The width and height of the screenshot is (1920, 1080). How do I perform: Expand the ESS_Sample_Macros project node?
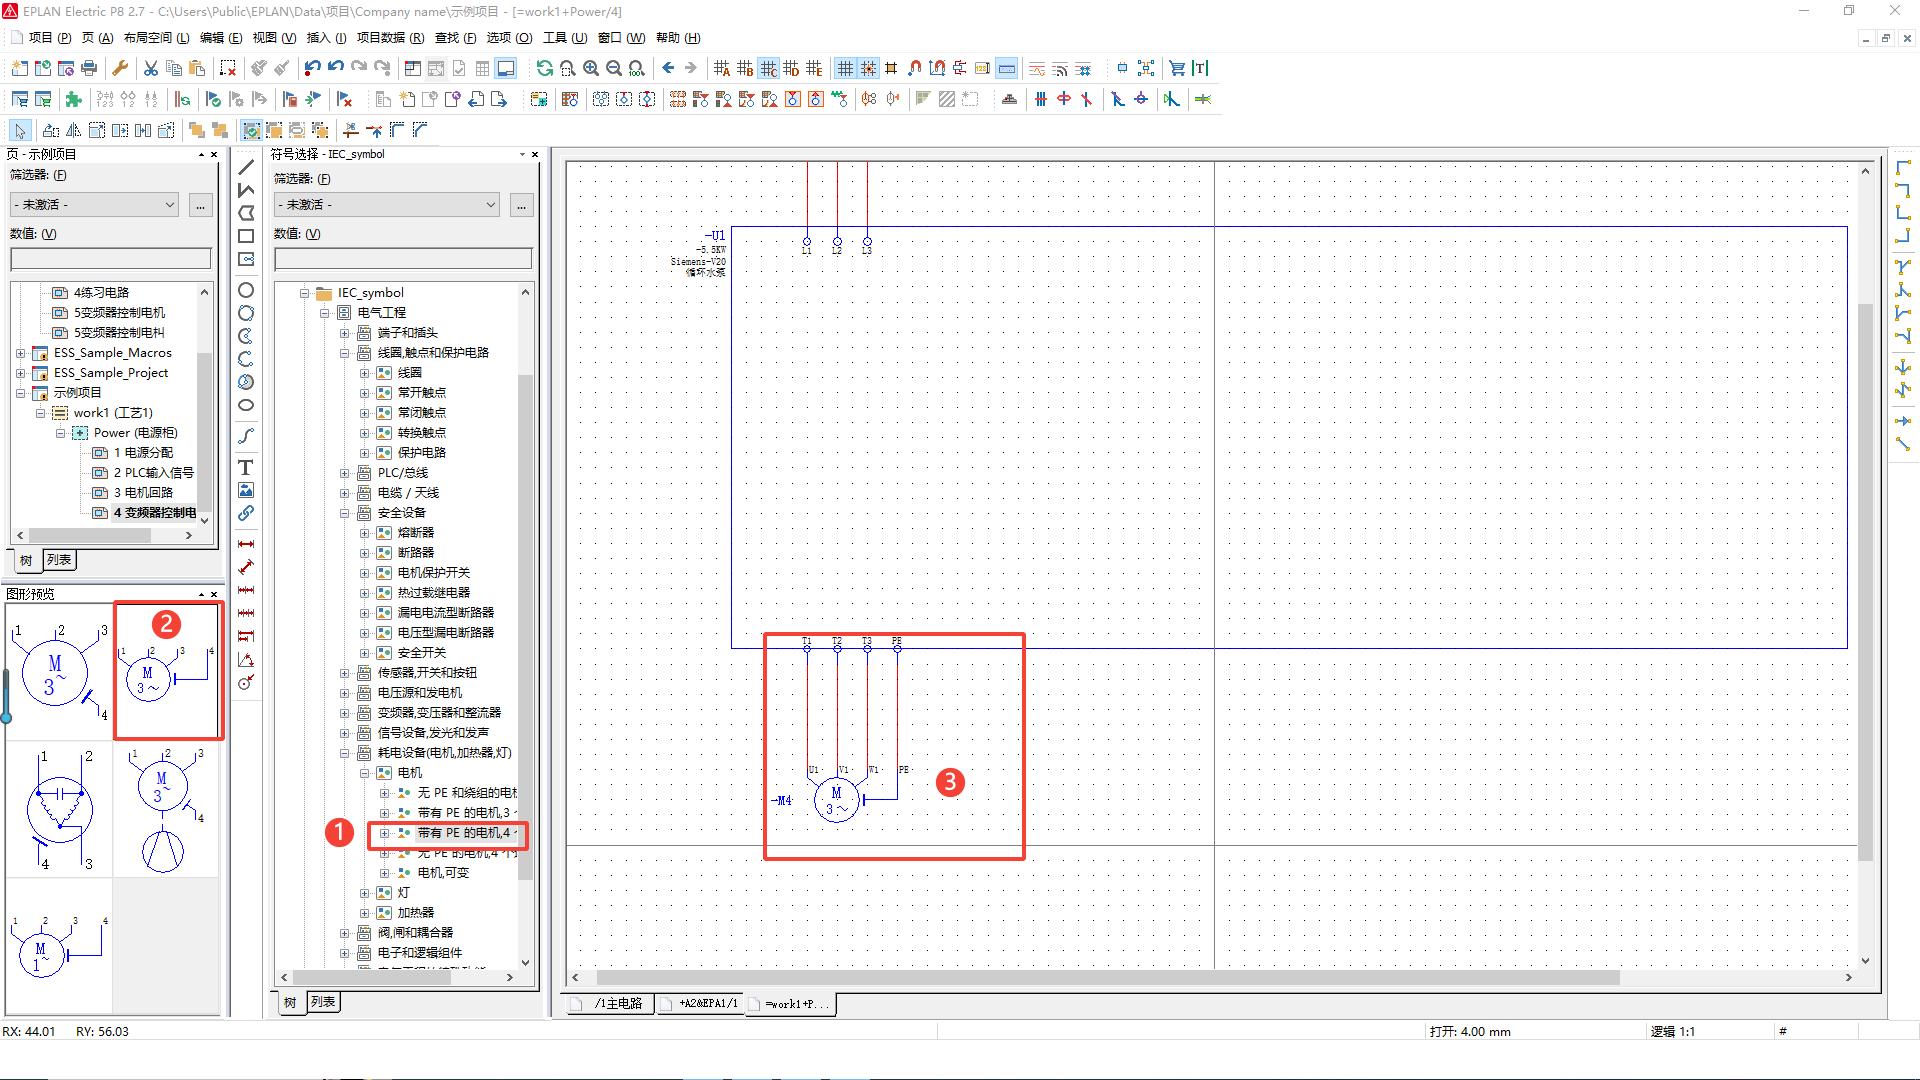21,353
